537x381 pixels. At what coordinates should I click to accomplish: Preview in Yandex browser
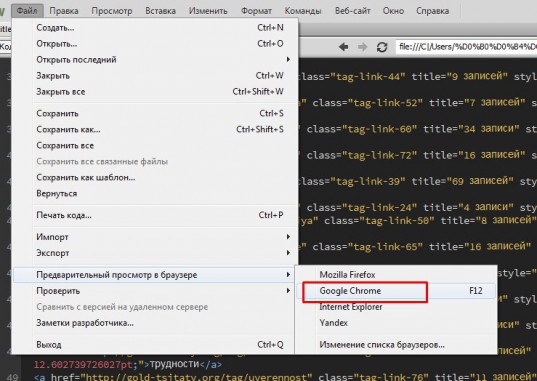(x=396, y=323)
